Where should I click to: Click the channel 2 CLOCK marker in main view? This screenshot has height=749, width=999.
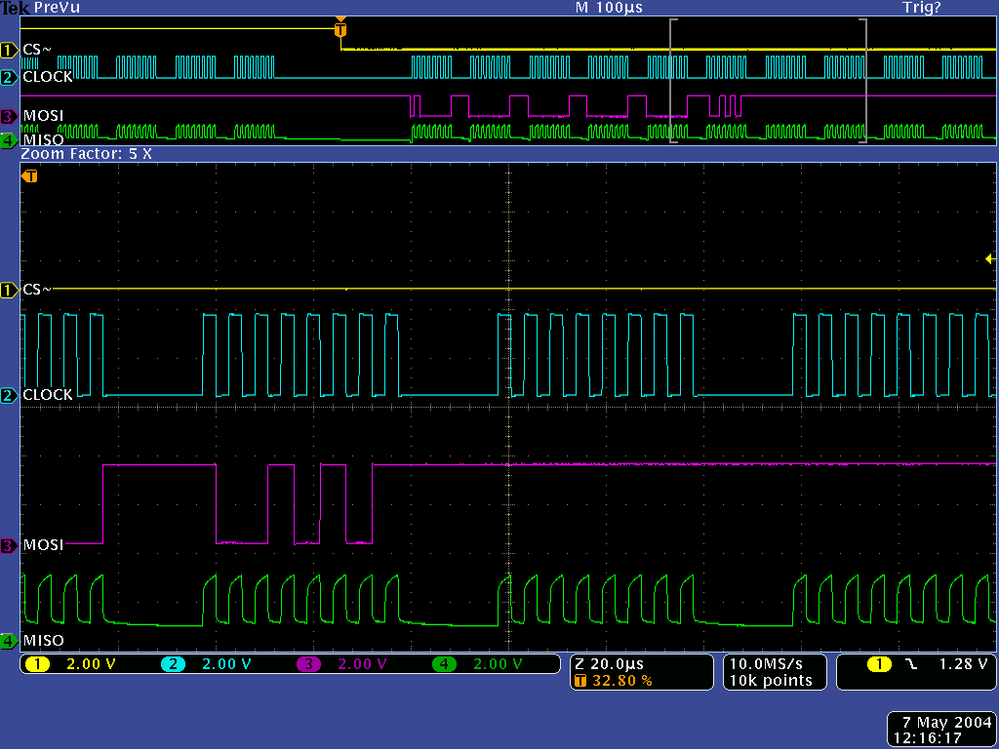(x=9, y=396)
